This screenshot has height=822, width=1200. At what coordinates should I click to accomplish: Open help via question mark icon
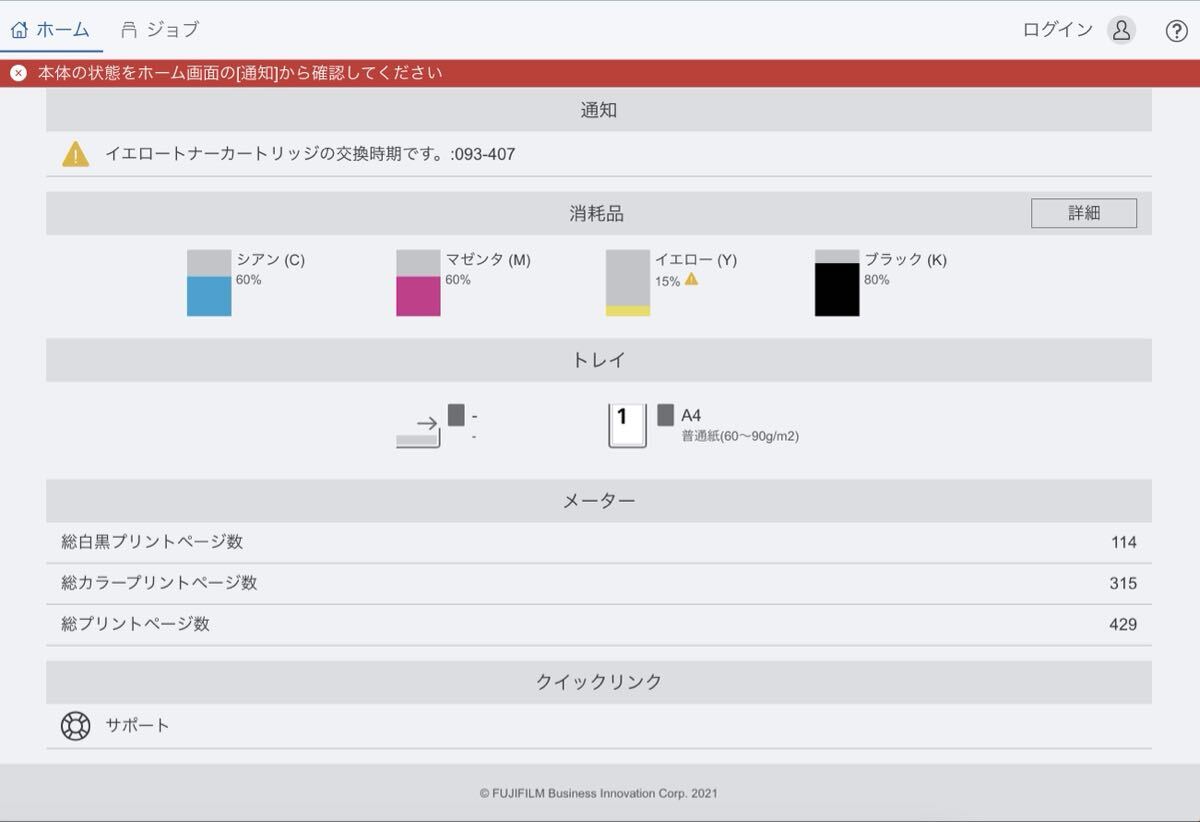pos(1177,30)
